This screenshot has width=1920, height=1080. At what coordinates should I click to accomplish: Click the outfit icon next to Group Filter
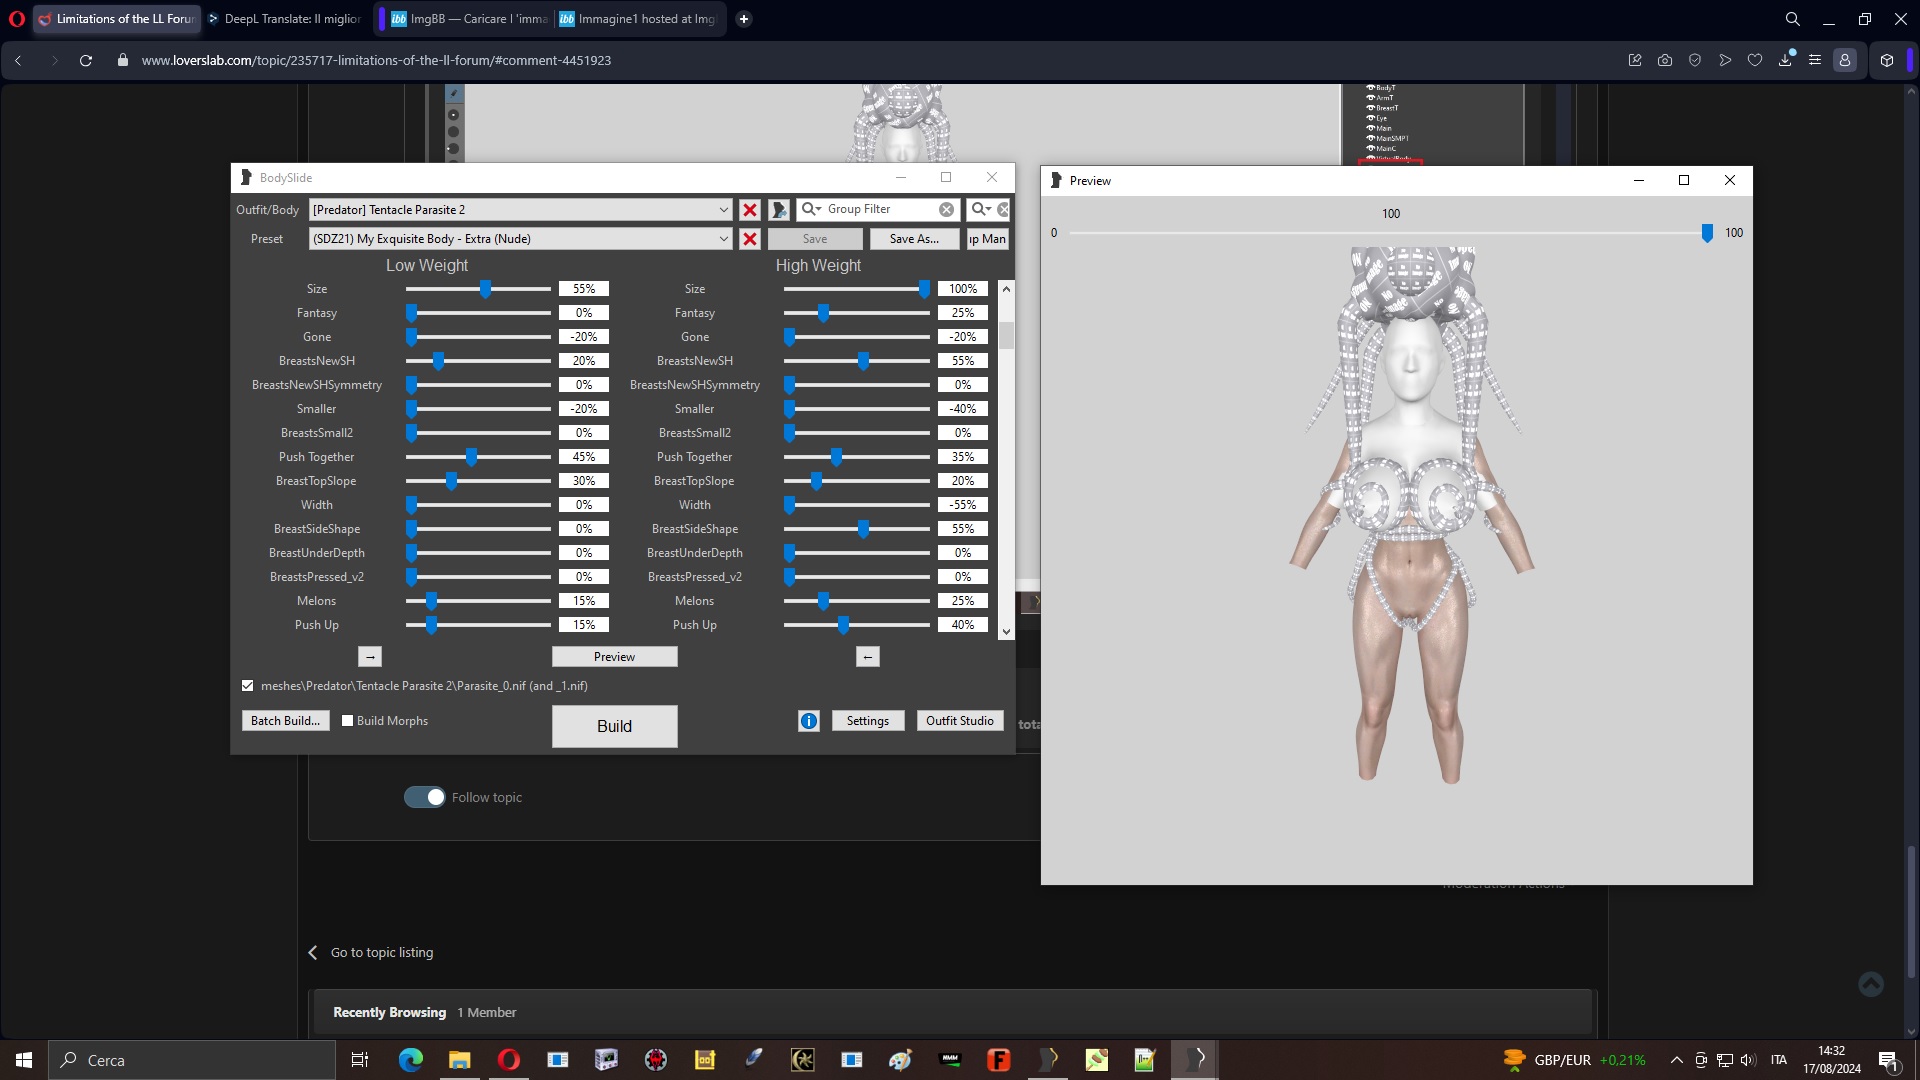click(779, 210)
